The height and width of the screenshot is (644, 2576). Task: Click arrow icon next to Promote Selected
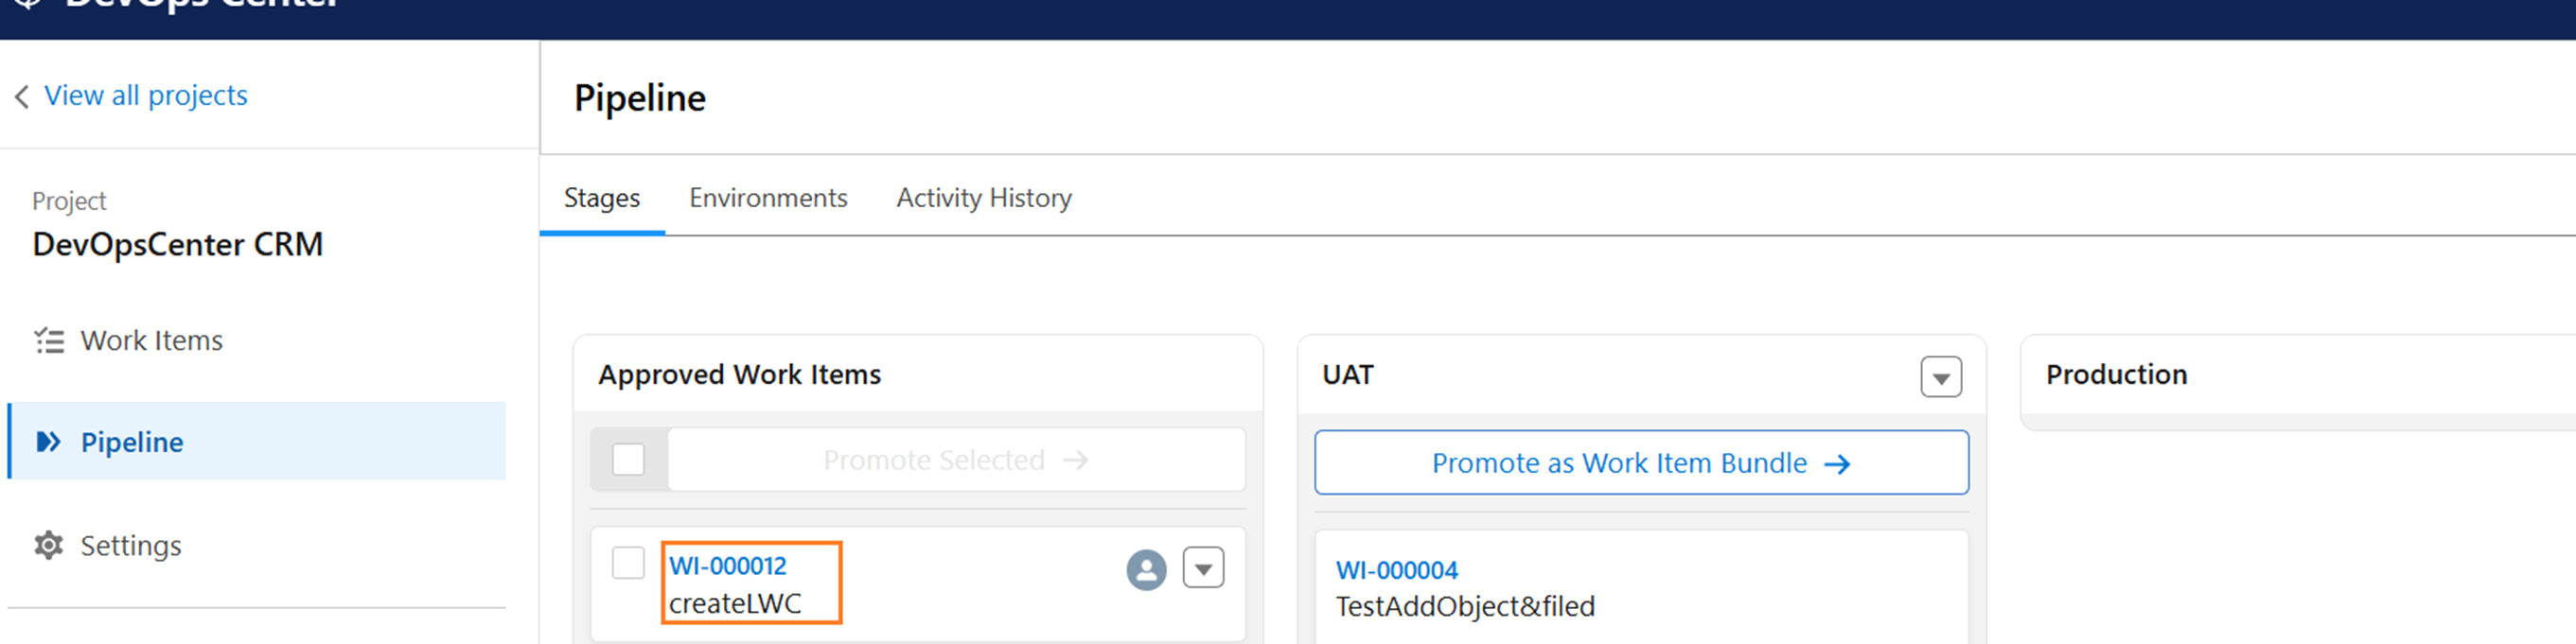point(1076,460)
